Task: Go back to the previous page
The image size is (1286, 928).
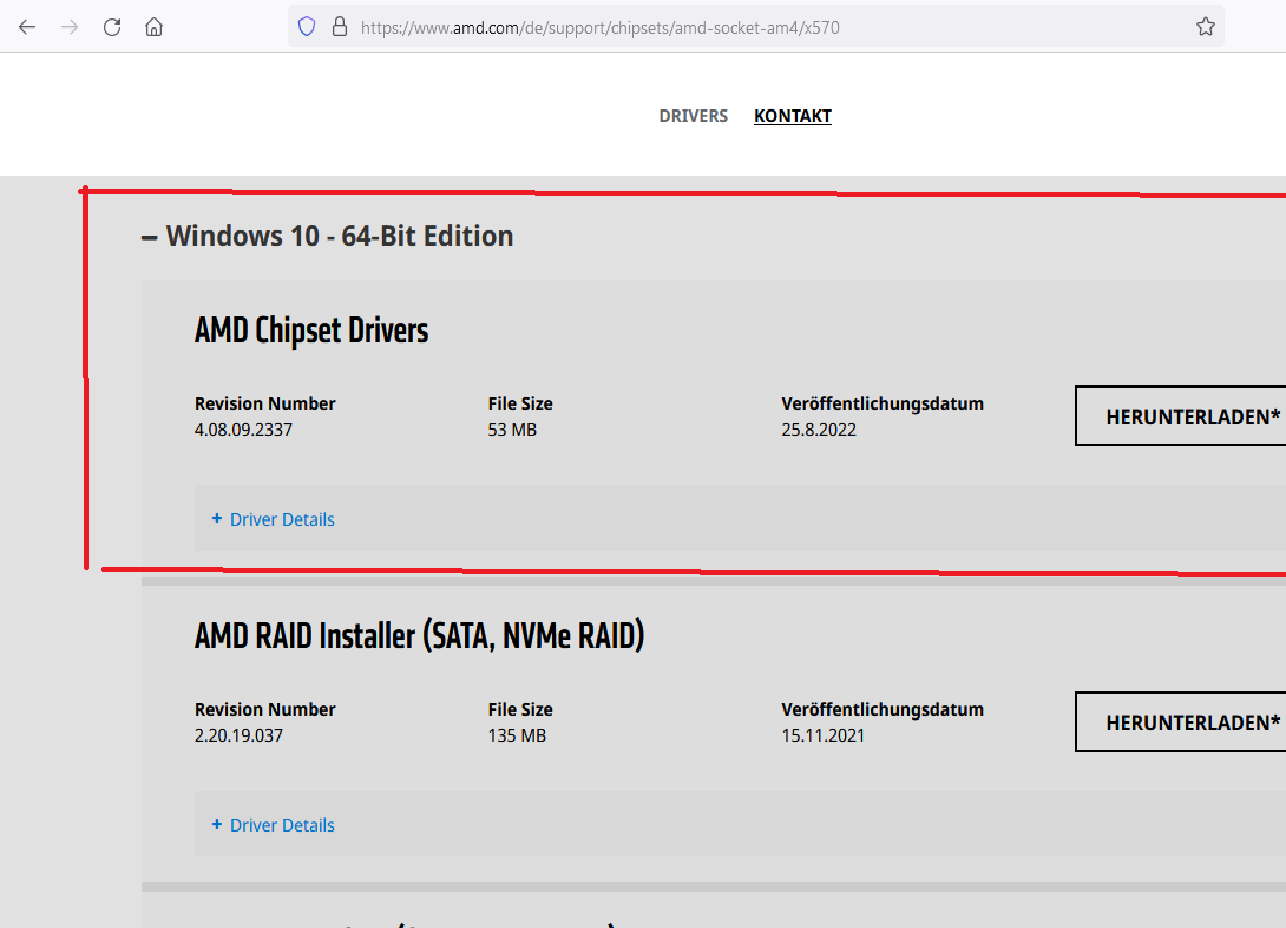Action: click(27, 27)
